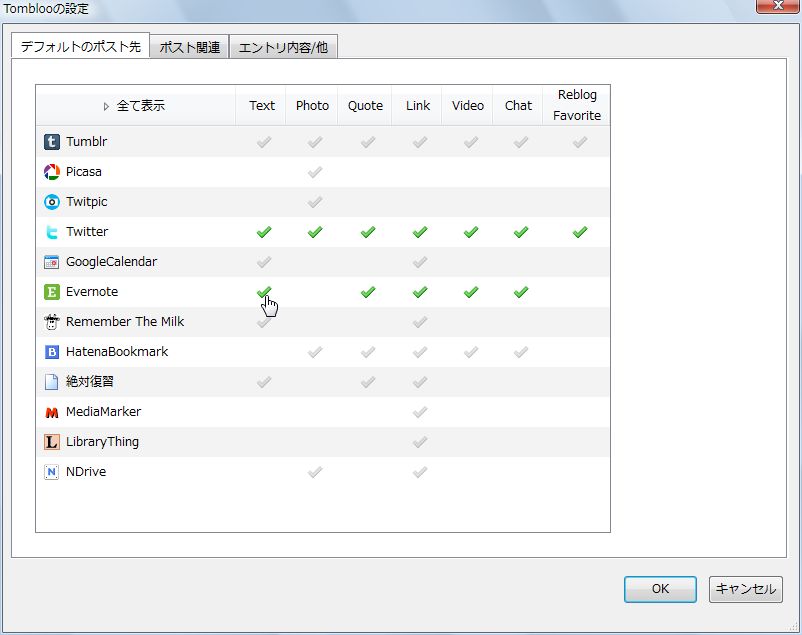The width and height of the screenshot is (802, 635).
Task: Enable Quote posting for 絶対復習
Action: click(368, 382)
